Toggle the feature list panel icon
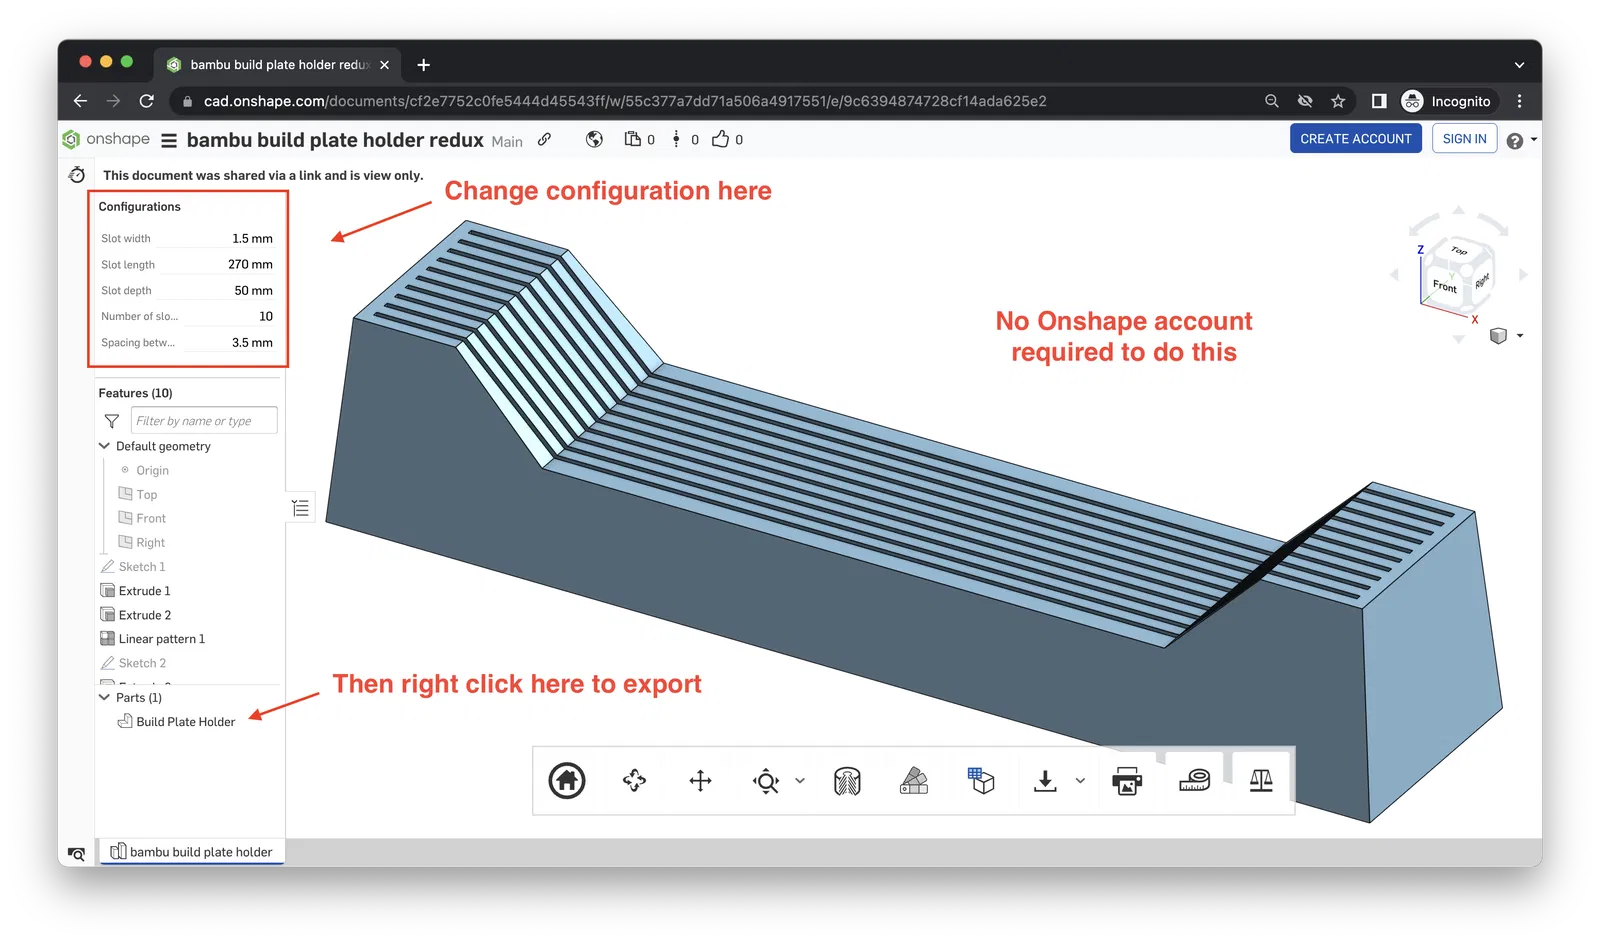The image size is (1600, 943). 300,508
